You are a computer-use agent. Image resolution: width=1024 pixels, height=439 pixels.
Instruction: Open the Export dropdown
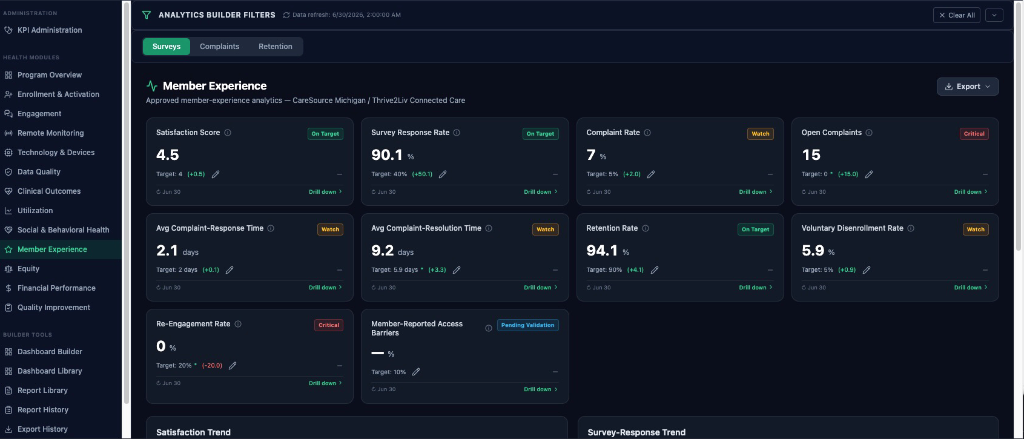pos(967,86)
